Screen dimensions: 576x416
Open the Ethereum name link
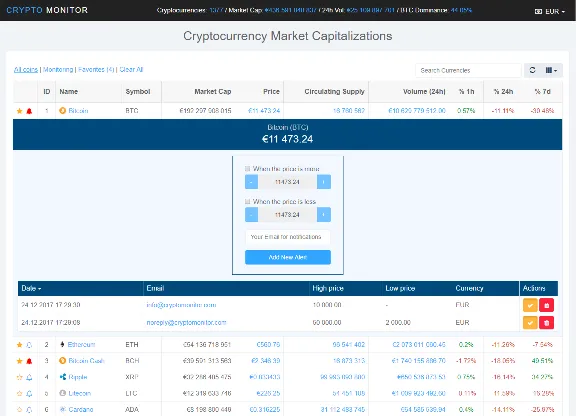82,344
